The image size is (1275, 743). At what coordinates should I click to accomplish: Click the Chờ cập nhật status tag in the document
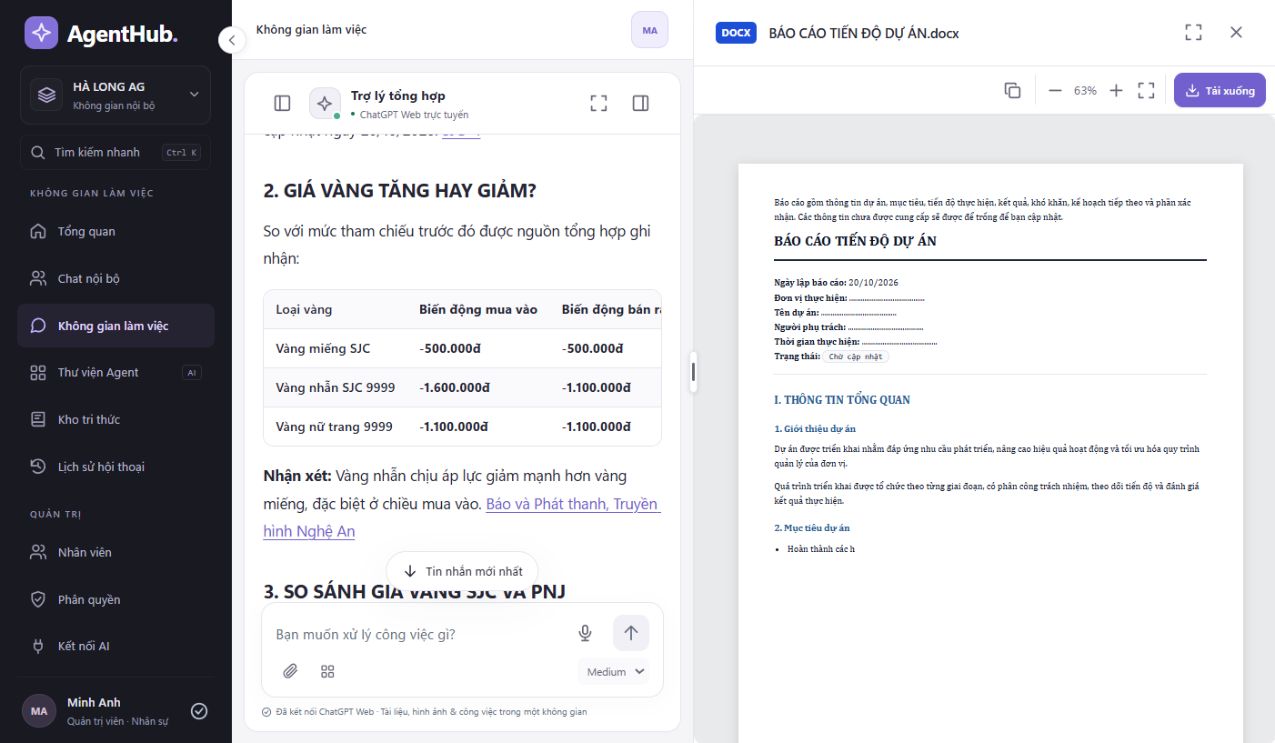857,356
